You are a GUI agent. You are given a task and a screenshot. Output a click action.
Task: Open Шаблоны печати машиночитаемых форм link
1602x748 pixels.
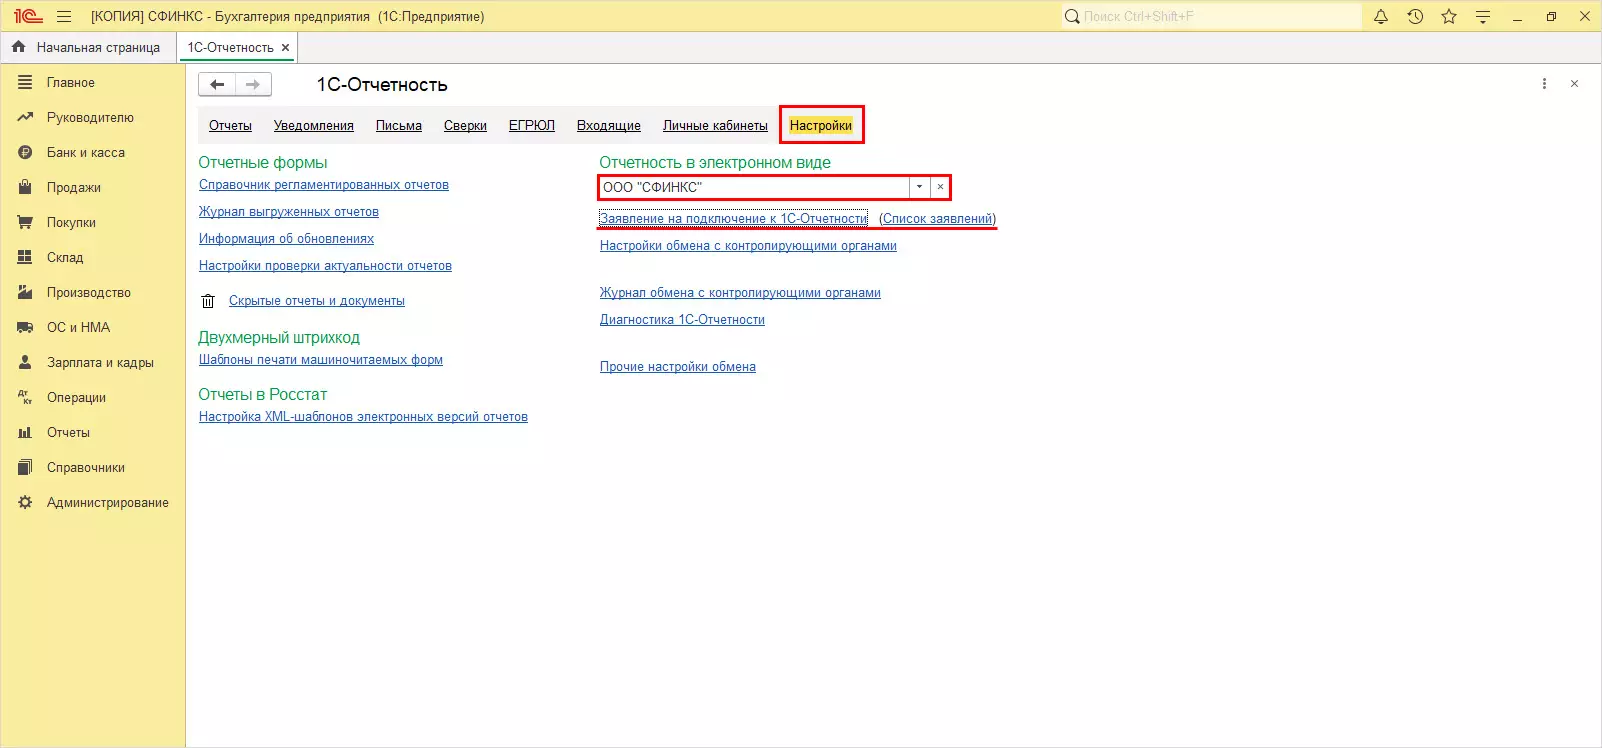321,360
